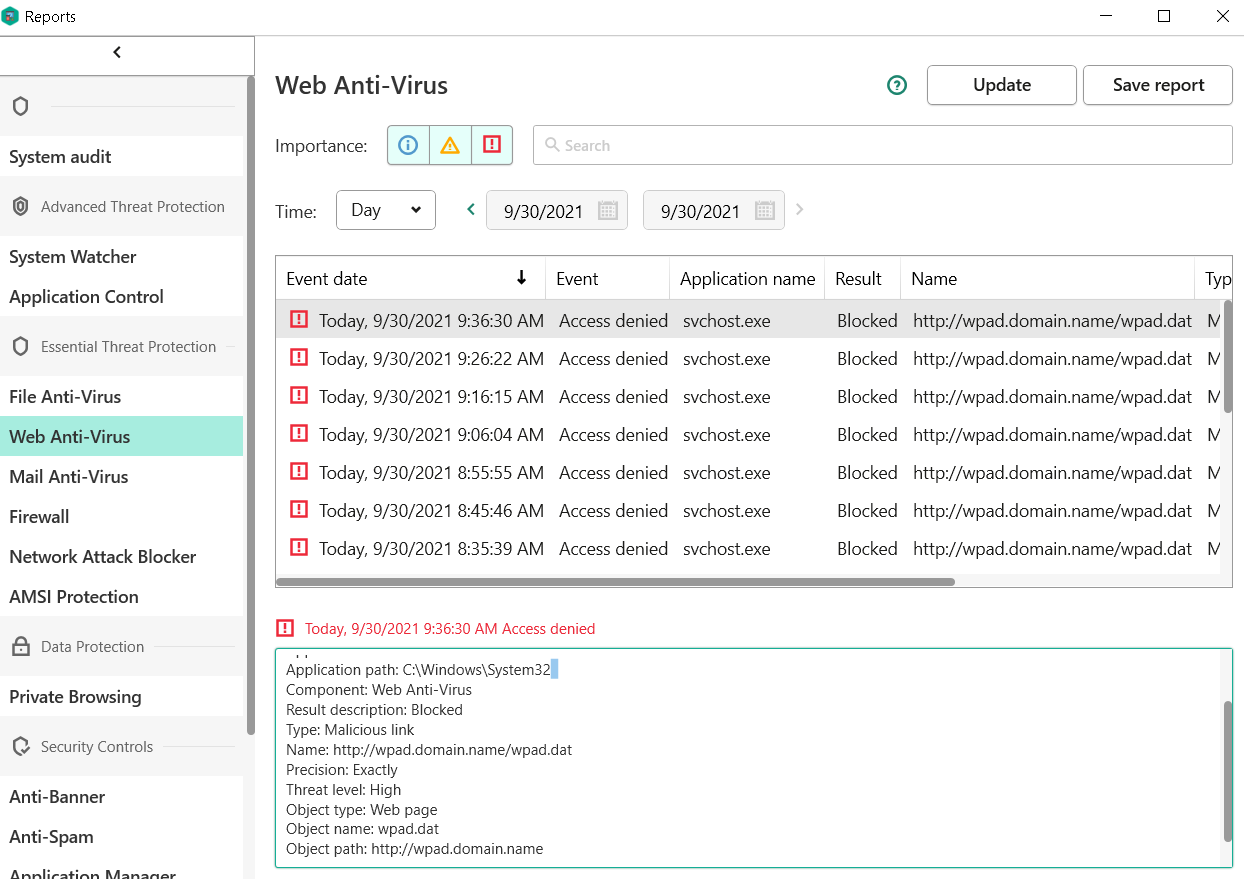Select the 8:55:55 AM event row
The height and width of the screenshot is (879, 1244).
[748, 472]
